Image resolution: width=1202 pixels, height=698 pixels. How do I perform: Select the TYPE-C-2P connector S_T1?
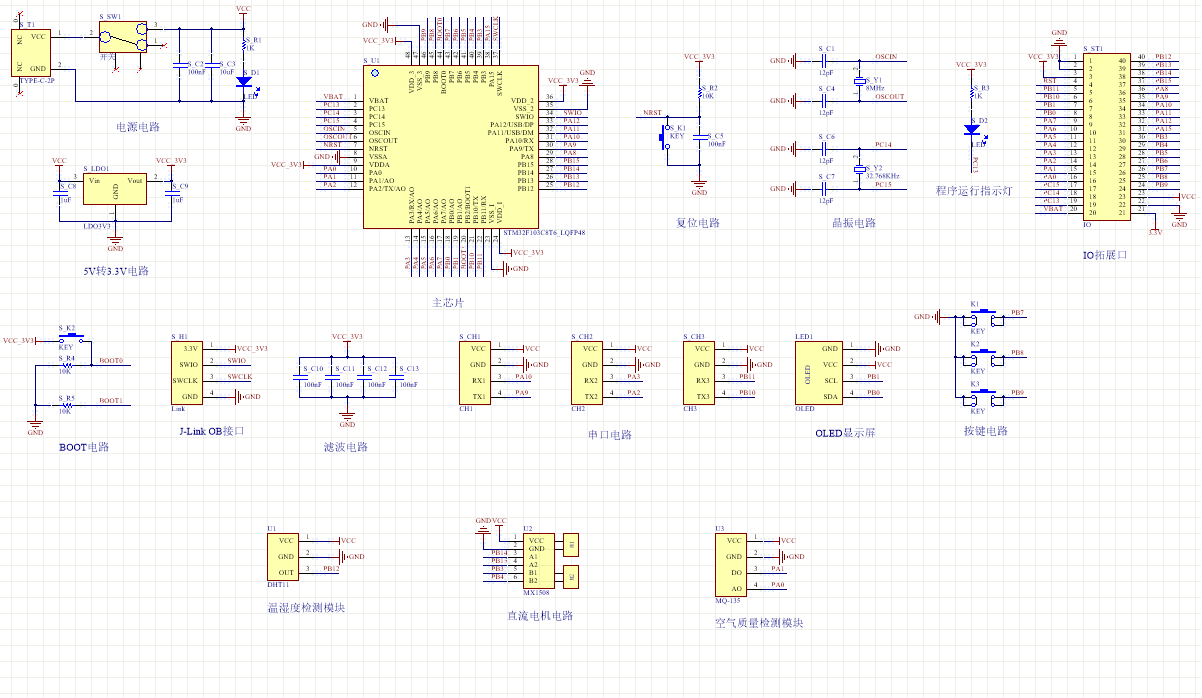point(32,52)
